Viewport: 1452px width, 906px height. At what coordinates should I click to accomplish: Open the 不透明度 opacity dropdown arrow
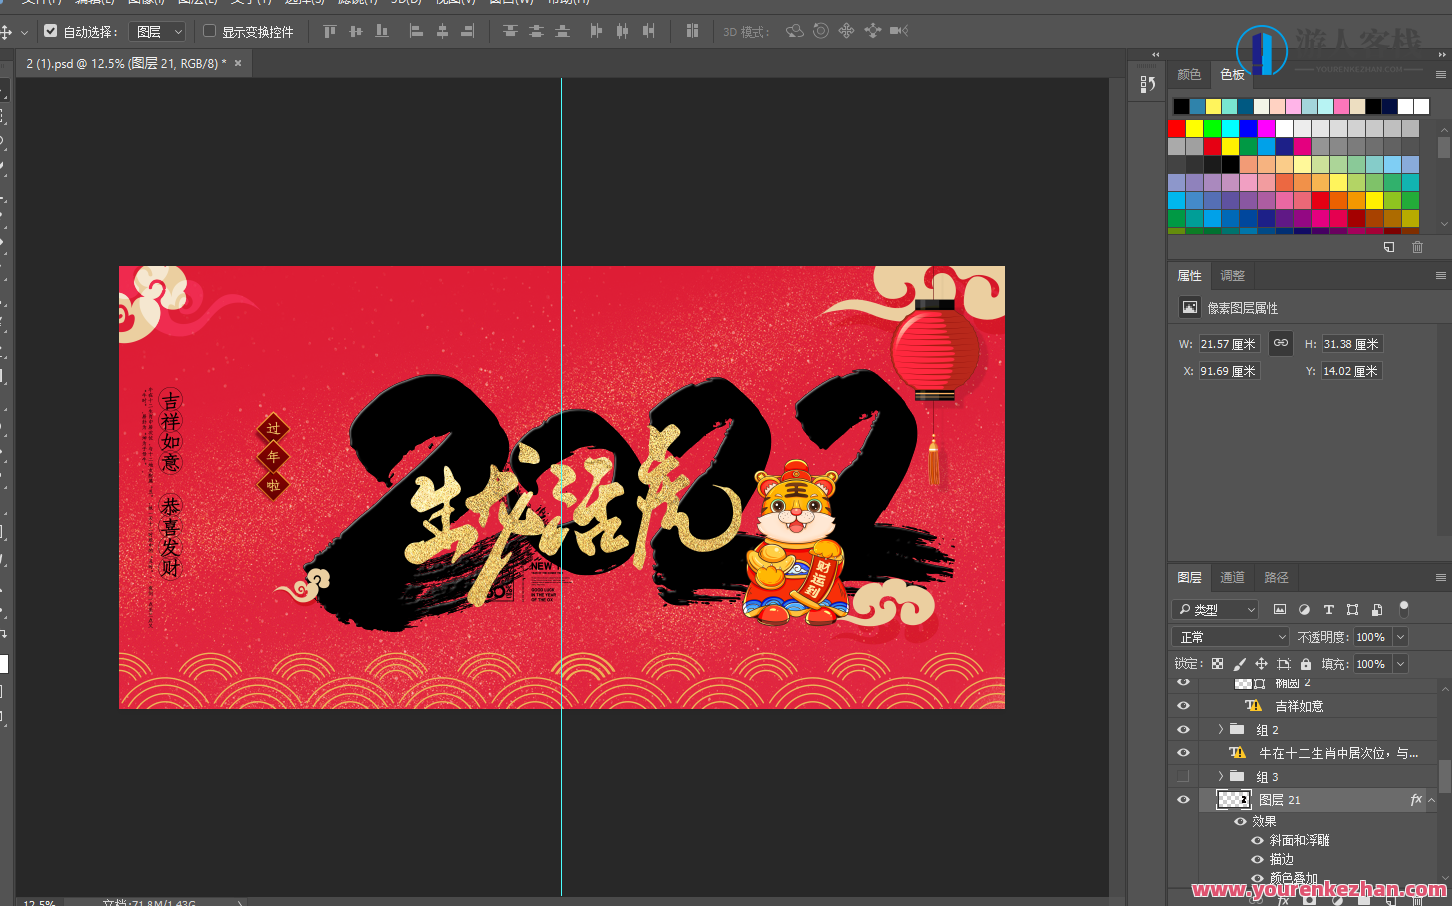click(x=1400, y=637)
